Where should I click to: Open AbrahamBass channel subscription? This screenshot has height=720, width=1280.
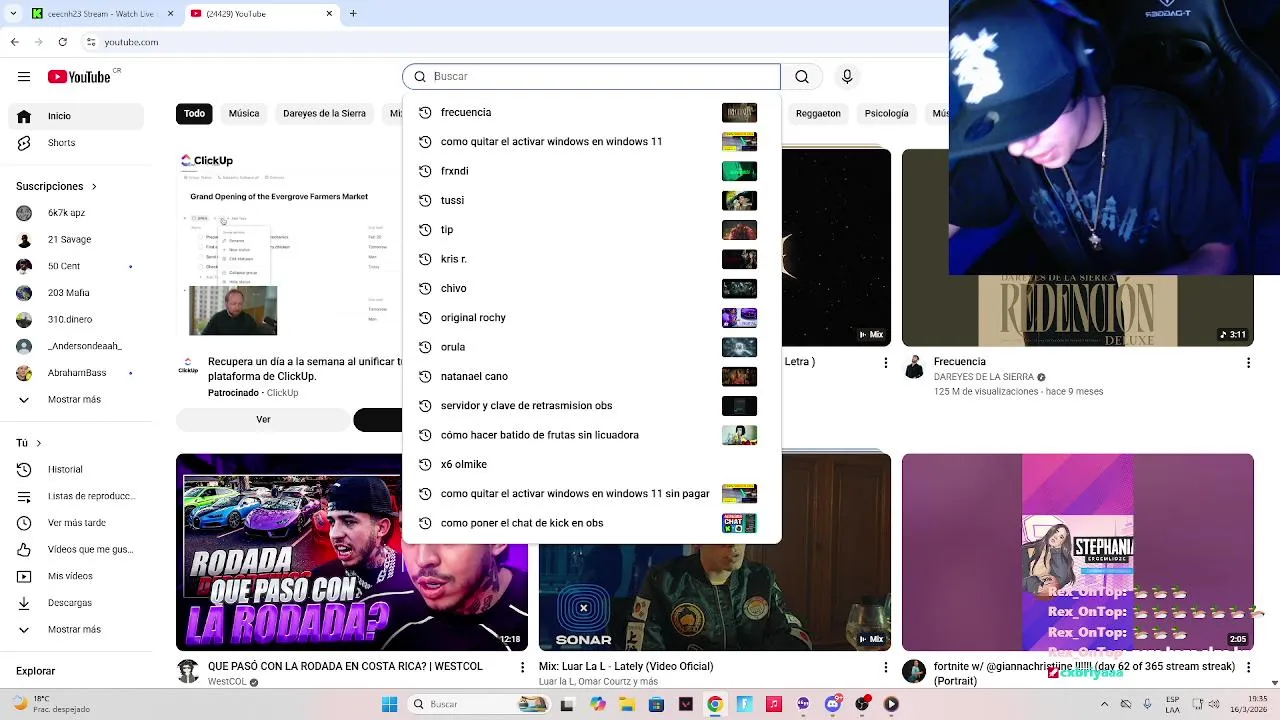(x=76, y=373)
